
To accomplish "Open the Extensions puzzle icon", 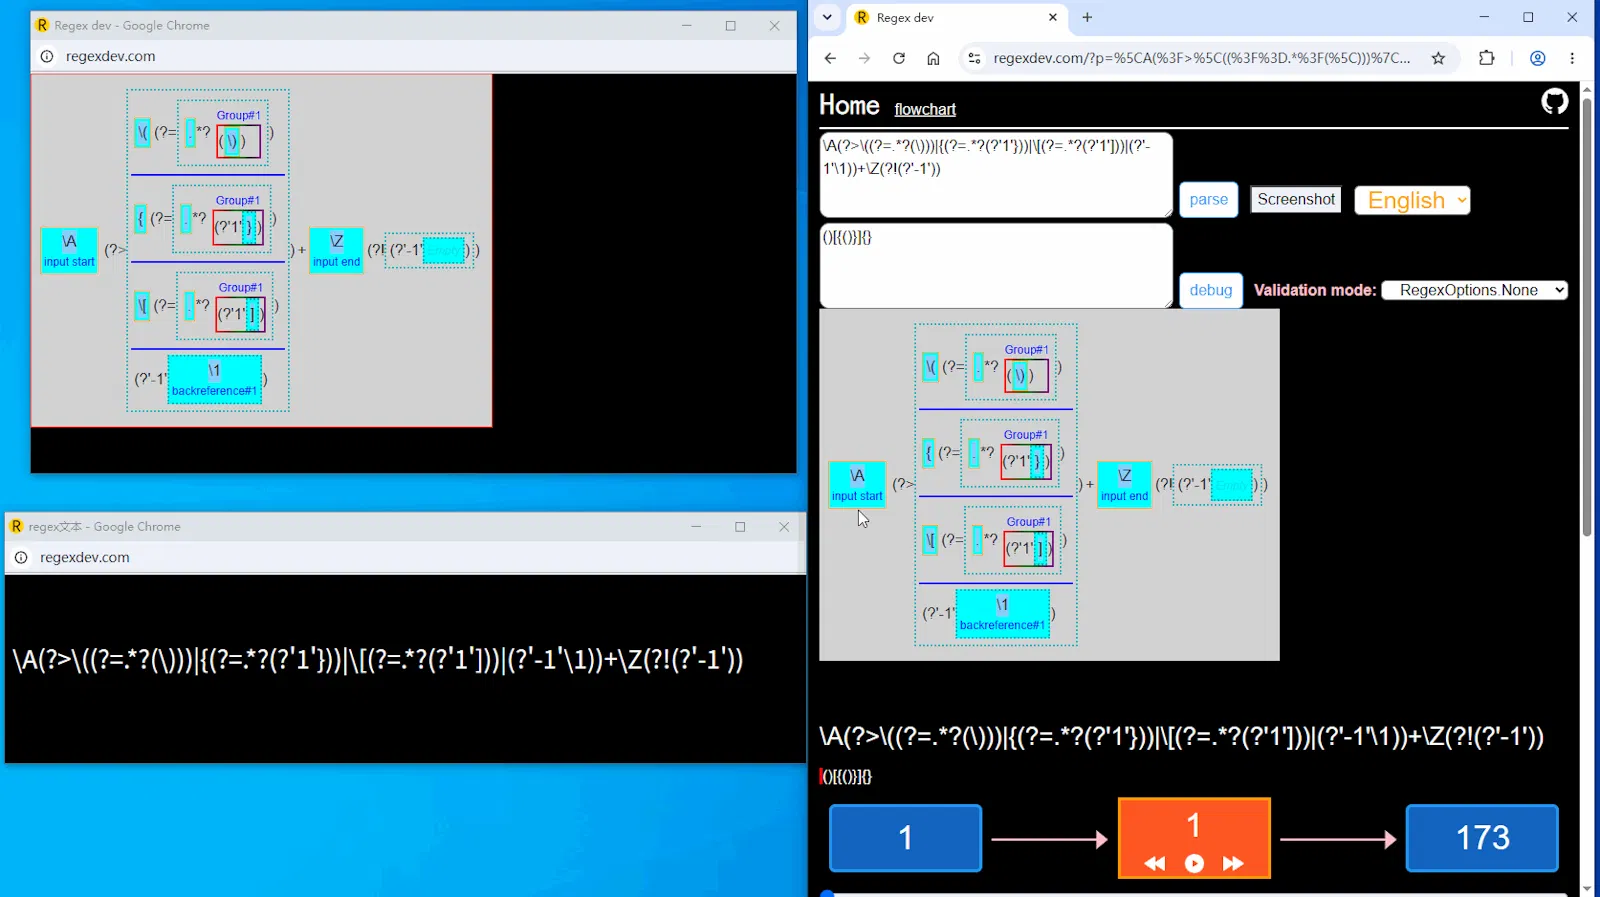I will coord(1487,58).
